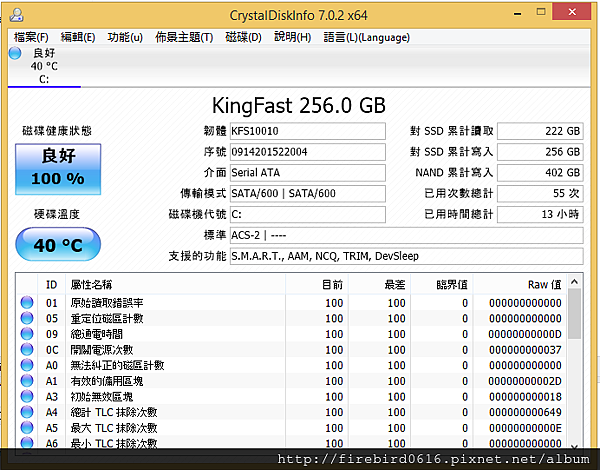Click the transfer mode field SATA/600 | SATA/600
This screenshot has width=600, height=470.
tap(308, 194)
